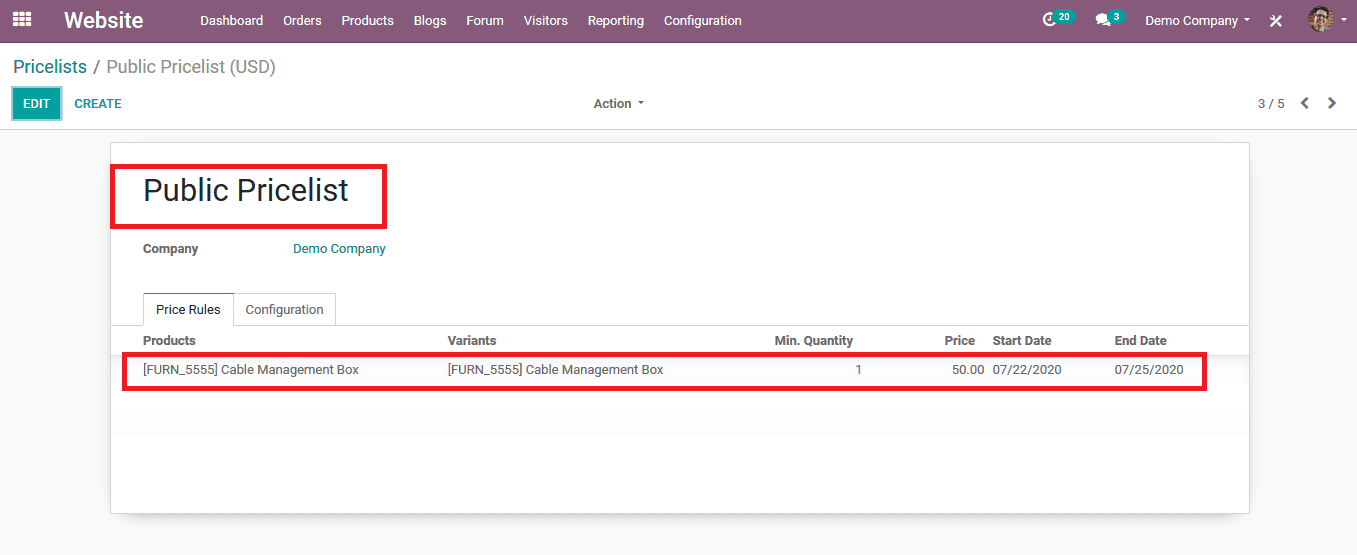Screen dimensions: 1357x555
Task: Expand the Demo Company switcher dropdown
Action: tap(1197, 21)
